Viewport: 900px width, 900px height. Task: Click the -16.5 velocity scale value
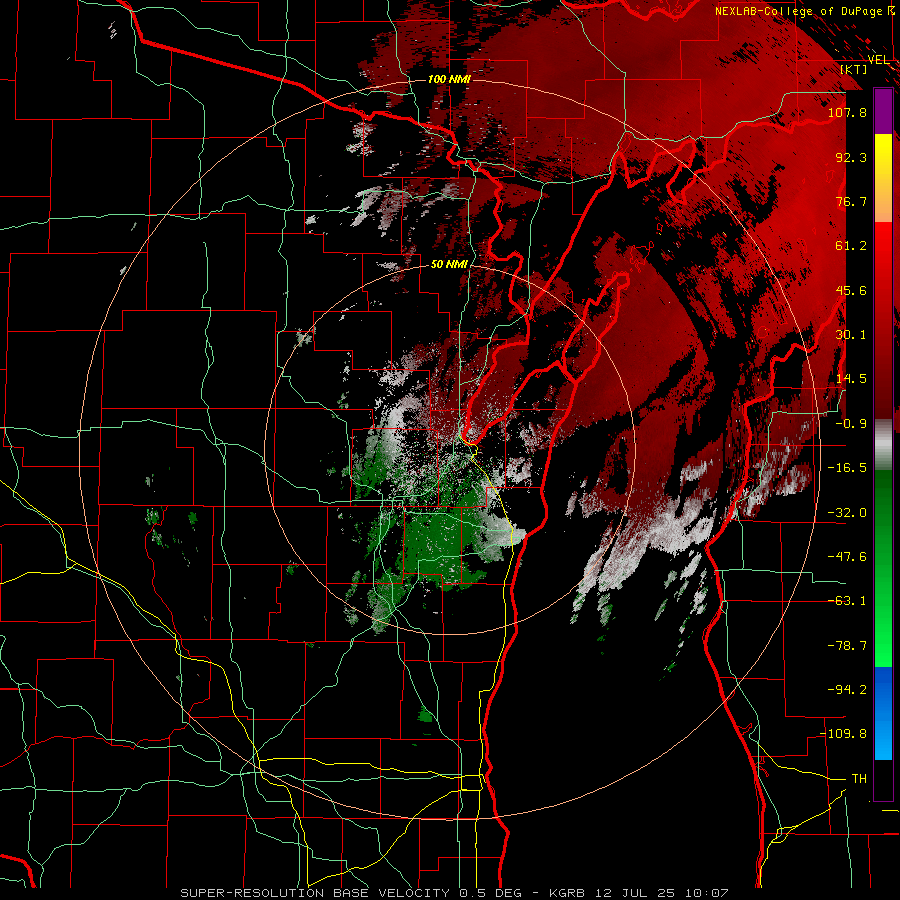tap(847, 468)
